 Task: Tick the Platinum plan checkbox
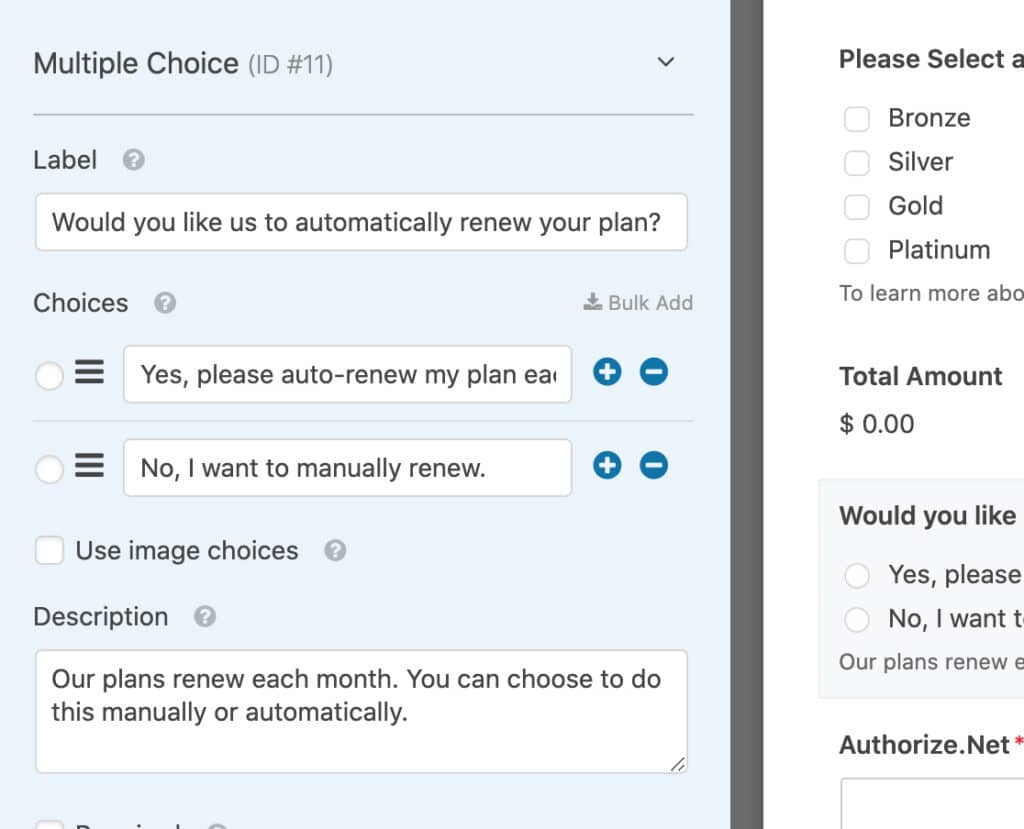pyautogui.click(x=857, y=251)
